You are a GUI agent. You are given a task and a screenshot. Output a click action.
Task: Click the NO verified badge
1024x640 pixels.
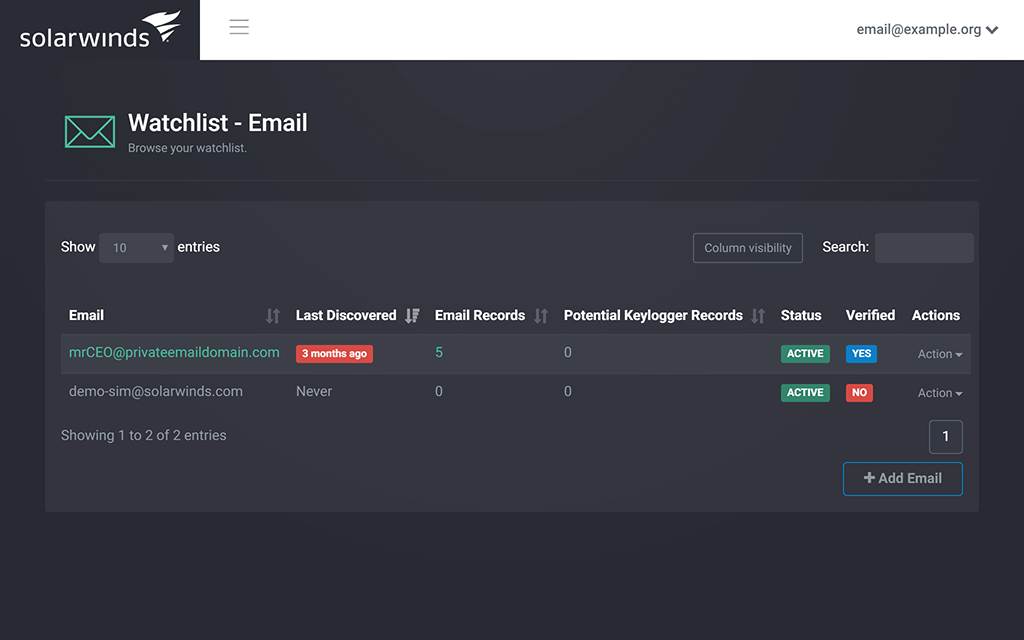[859, 392]
